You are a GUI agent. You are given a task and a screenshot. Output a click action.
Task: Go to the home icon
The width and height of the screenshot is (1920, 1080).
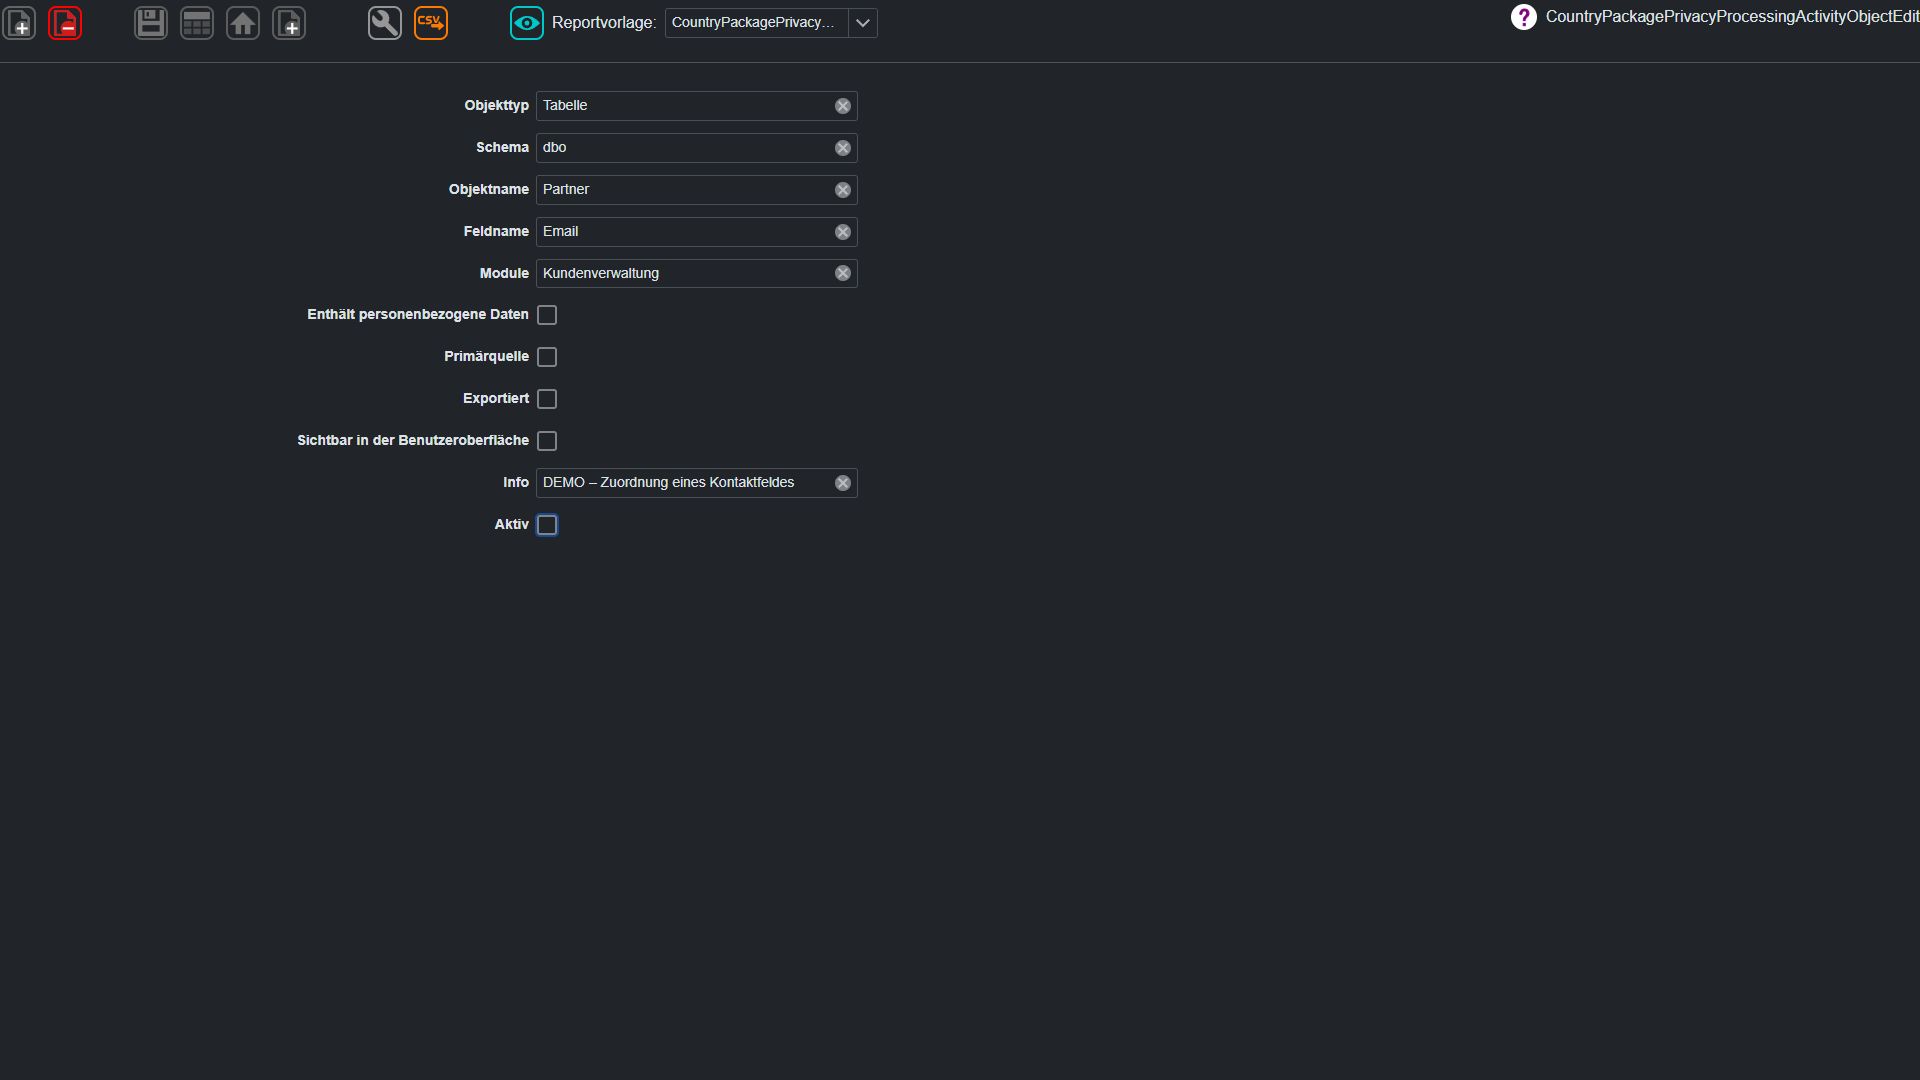point(243,23)
